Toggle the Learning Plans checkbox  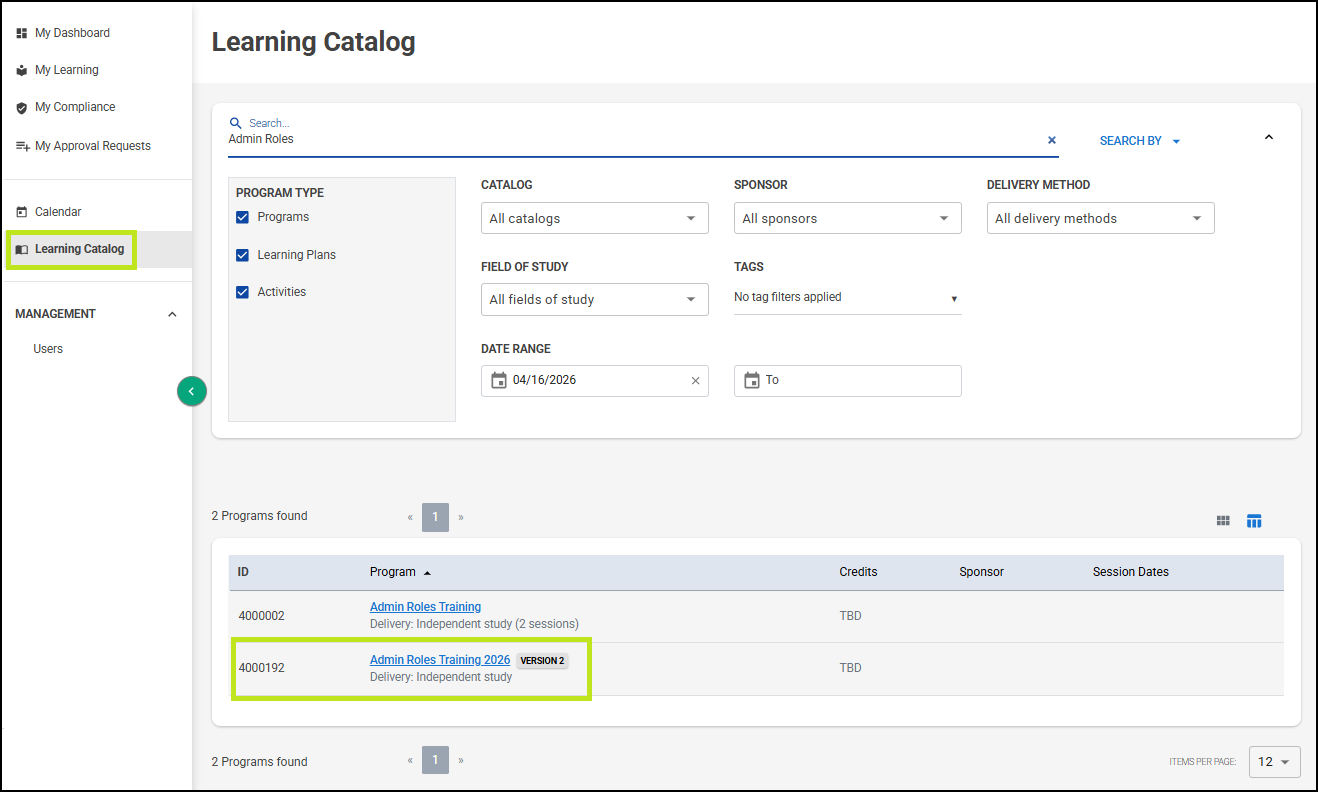242,255
